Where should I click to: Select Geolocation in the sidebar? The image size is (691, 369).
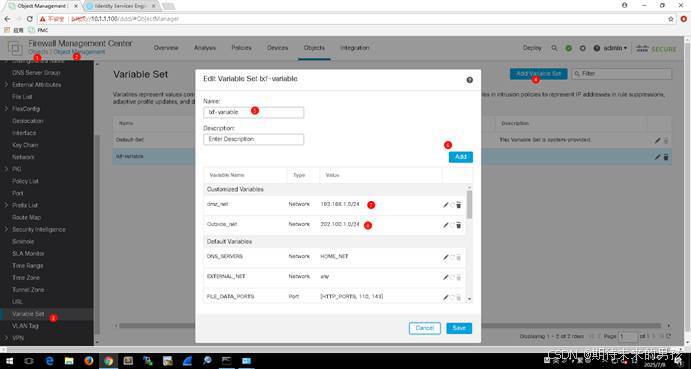(x=27, y=121)
